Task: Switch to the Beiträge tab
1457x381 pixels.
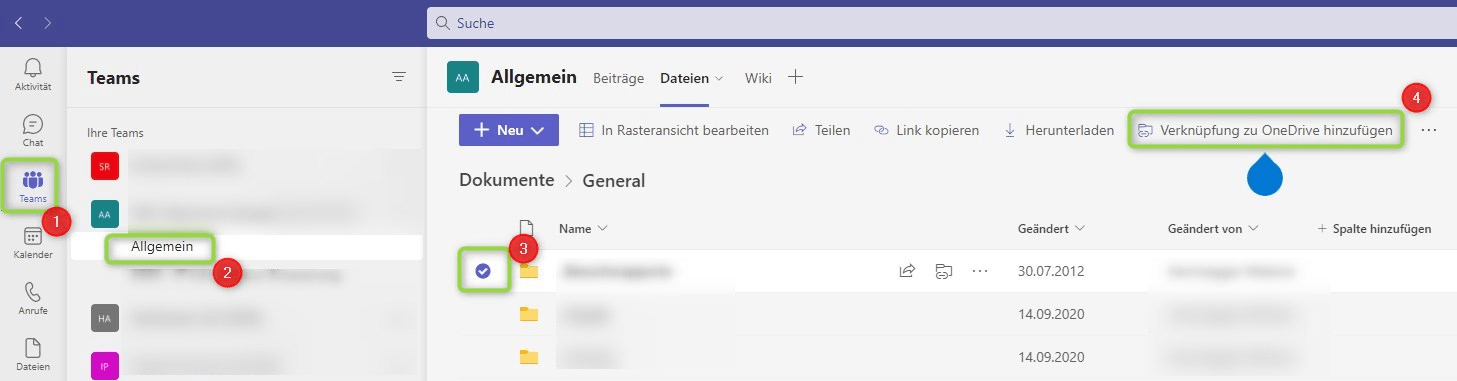Action: [618, 77]
